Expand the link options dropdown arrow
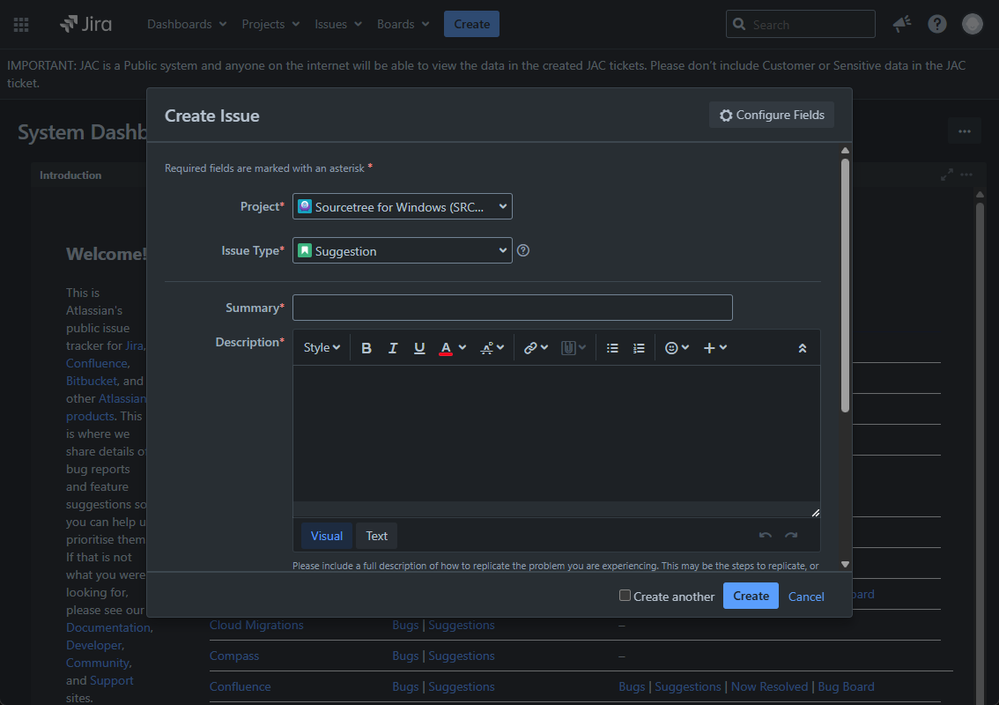 pos(544,348)
